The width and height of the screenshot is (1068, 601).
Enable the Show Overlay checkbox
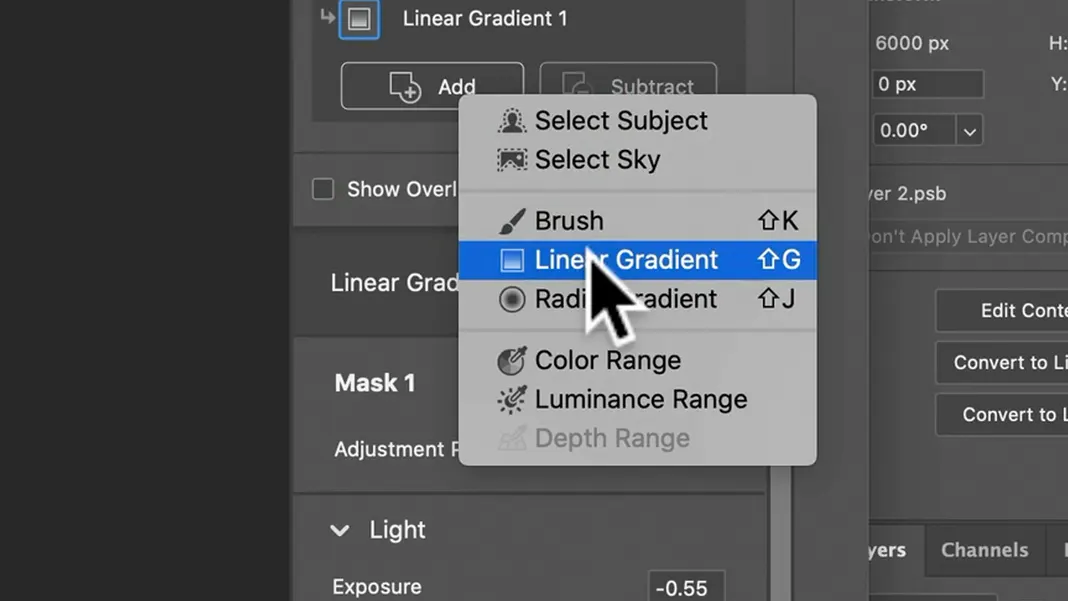[323, 189]
